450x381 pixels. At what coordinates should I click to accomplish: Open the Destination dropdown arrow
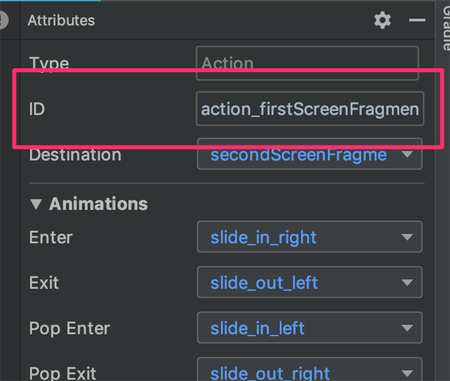click(407, 154)
